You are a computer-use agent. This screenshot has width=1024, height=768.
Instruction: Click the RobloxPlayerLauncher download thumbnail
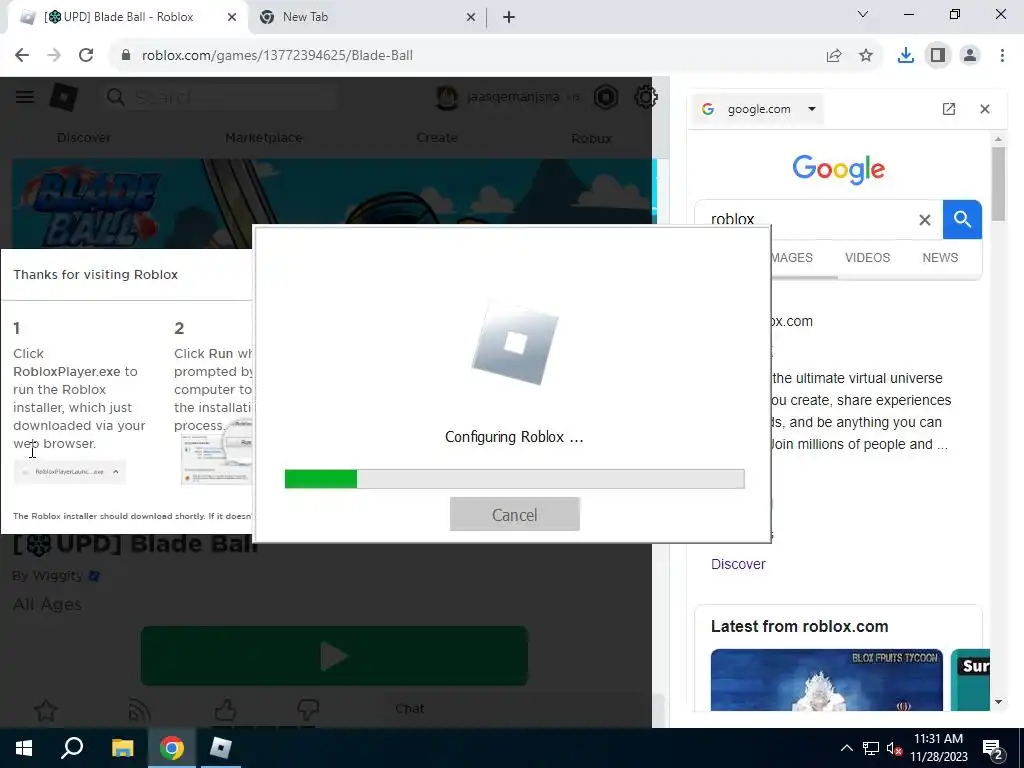[x=70, y=472]
